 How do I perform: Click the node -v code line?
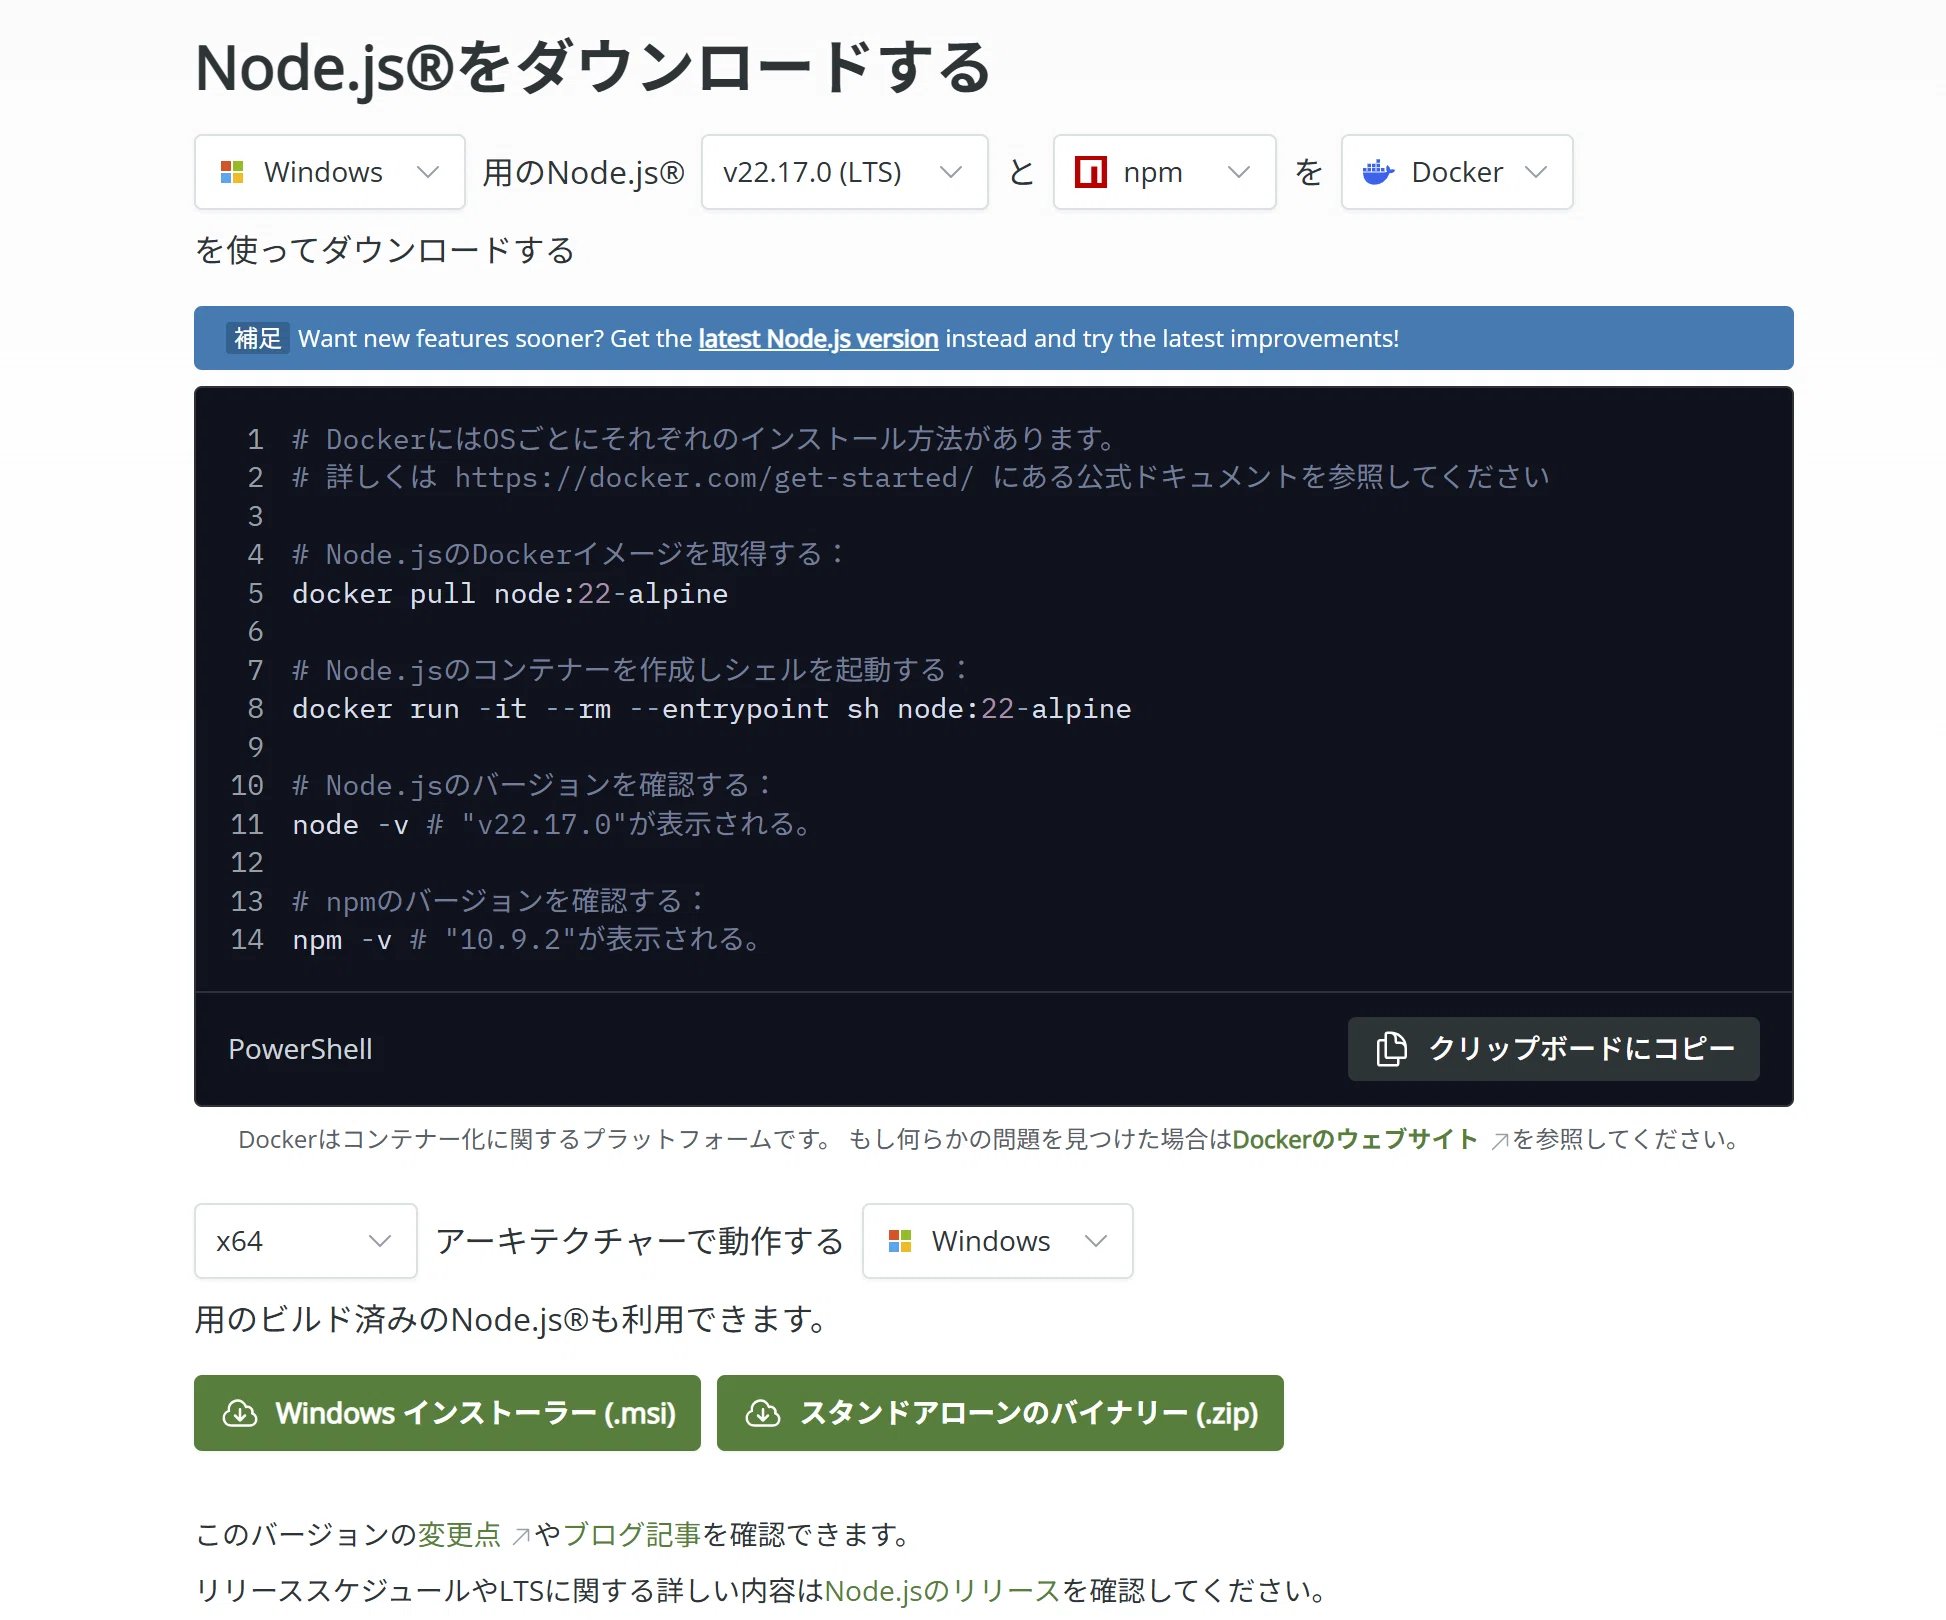tap(552, 824)
